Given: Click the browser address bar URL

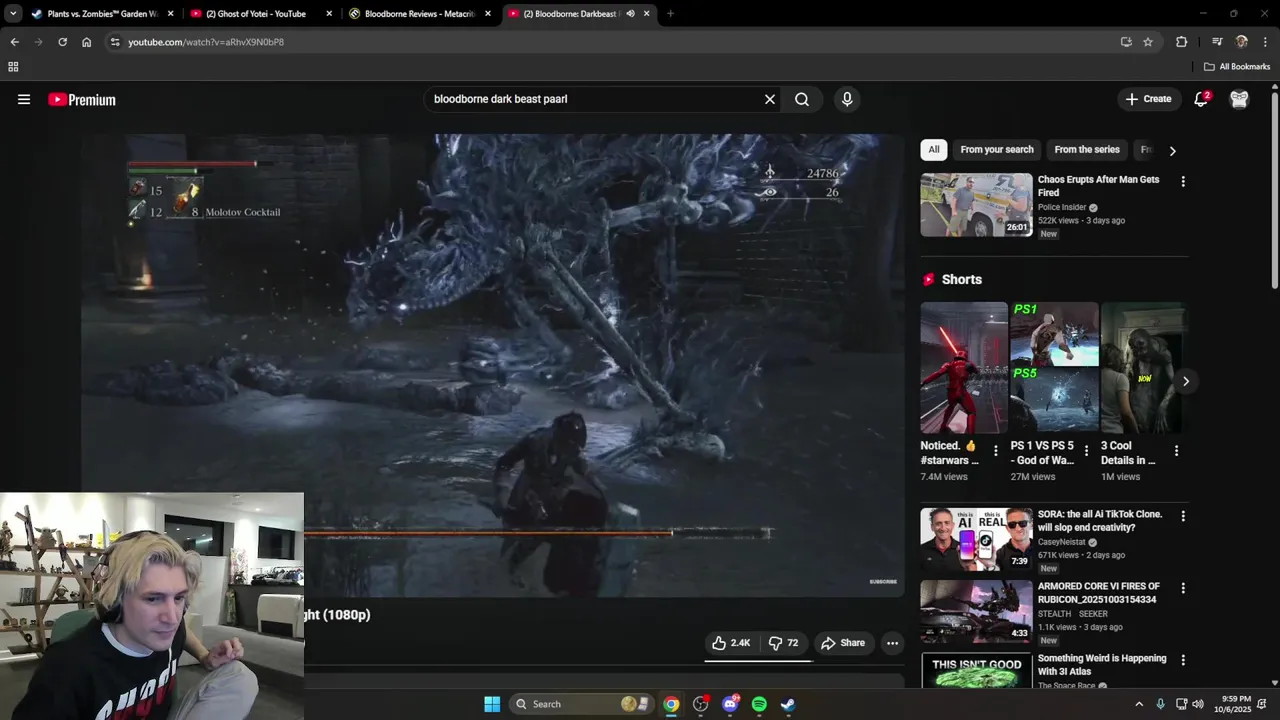Looking at the screenshot, I should click(206, 42).
